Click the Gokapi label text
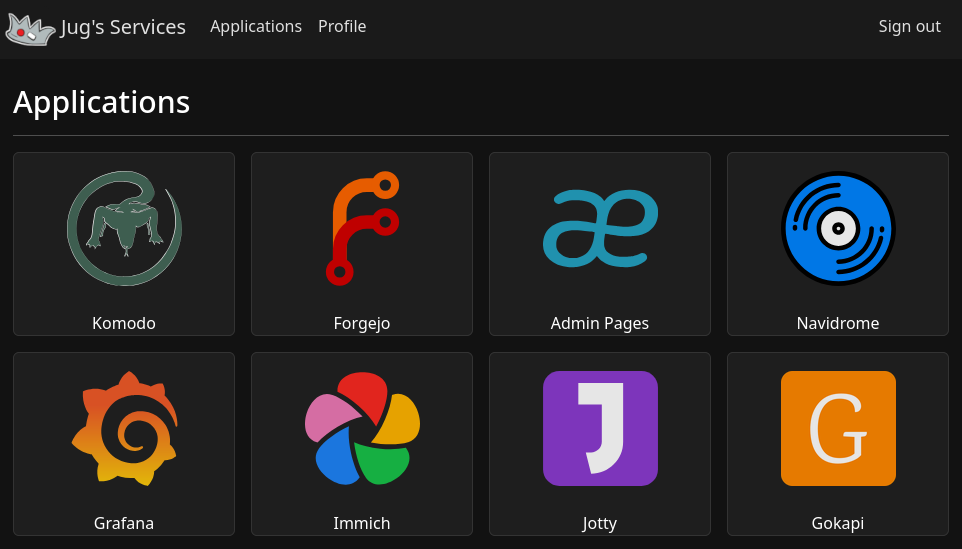Screen dimensions: 962x549 (838, 523)
